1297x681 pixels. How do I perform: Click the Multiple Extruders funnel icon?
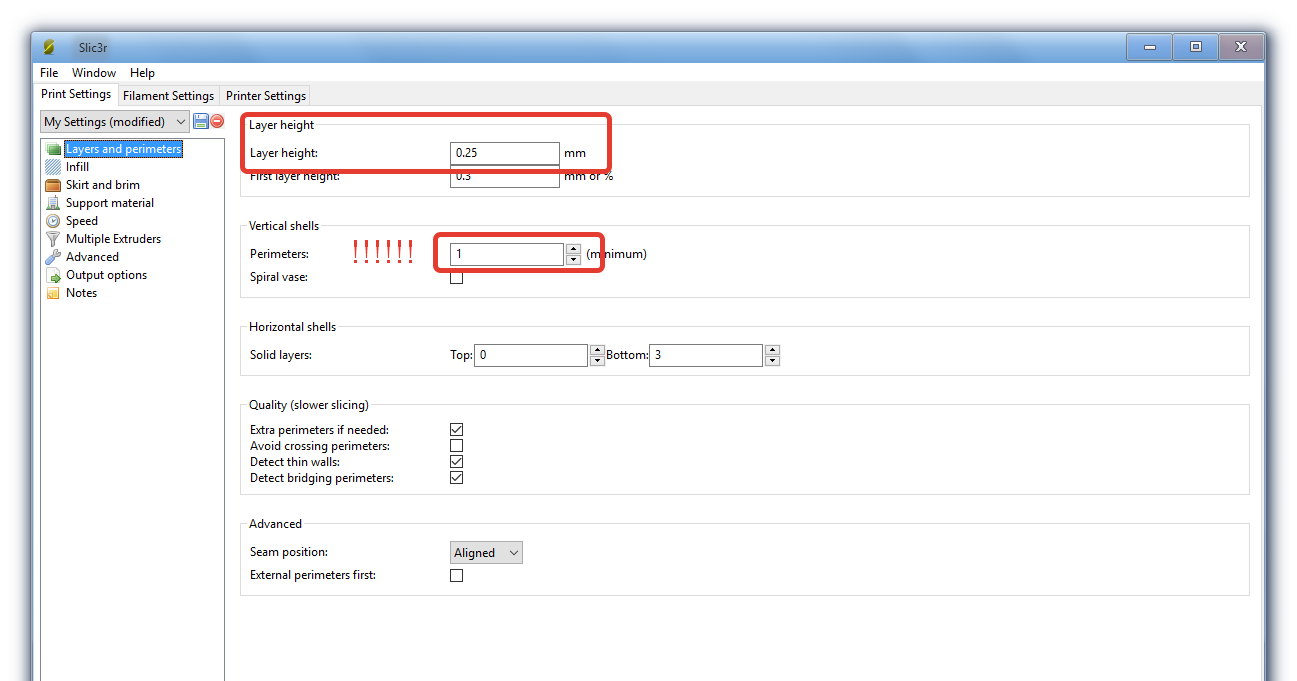click(54, 239)
